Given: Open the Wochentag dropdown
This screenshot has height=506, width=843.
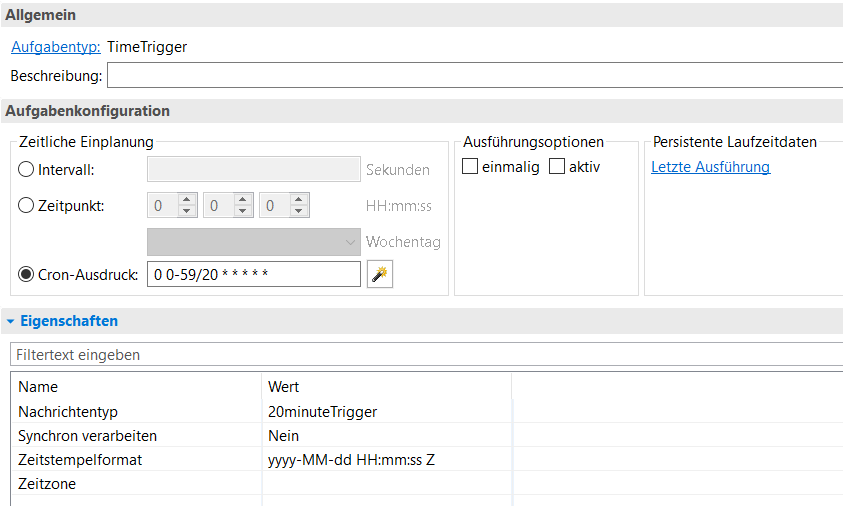Looking at the screenshot, I should pyautogui.click(x=254, y=242).
